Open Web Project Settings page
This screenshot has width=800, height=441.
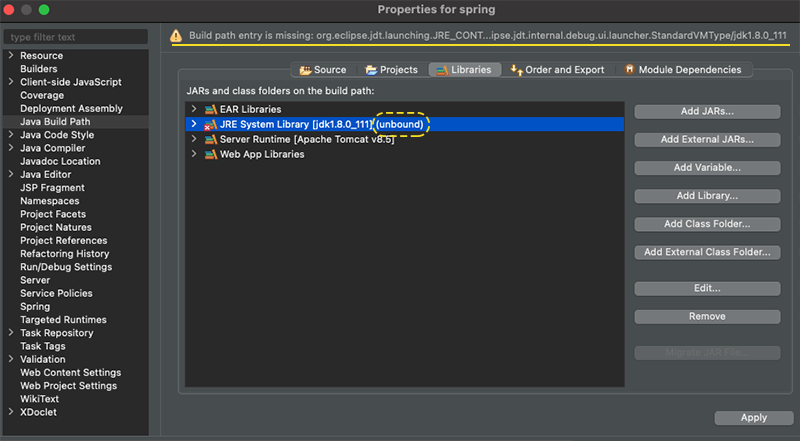pos(68,386)
